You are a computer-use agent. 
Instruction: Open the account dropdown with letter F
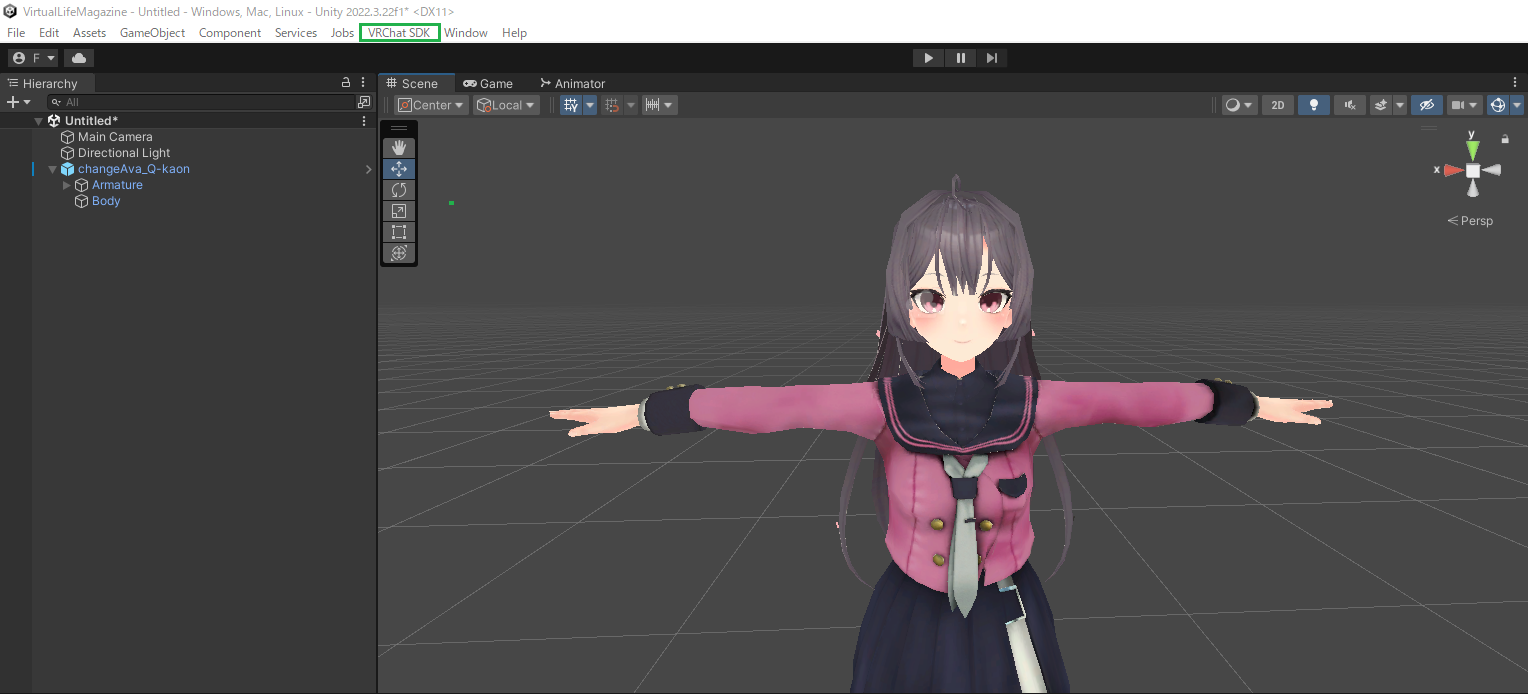click(34, 58)
